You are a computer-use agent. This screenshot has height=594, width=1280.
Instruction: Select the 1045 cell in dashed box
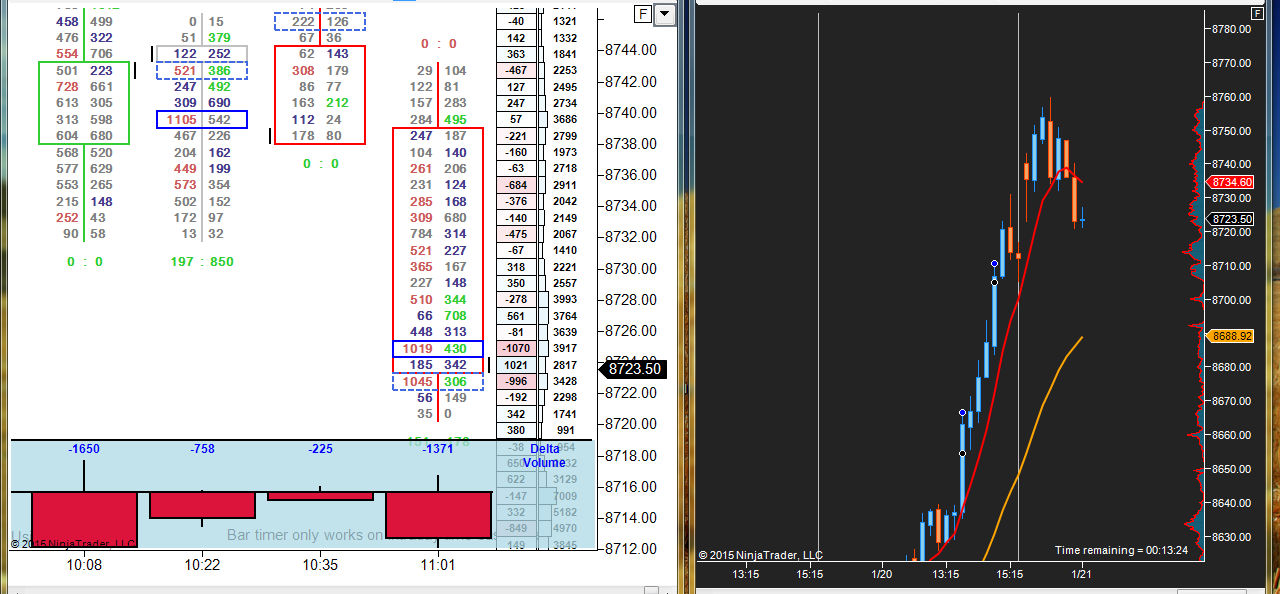[x=417, y=382]
